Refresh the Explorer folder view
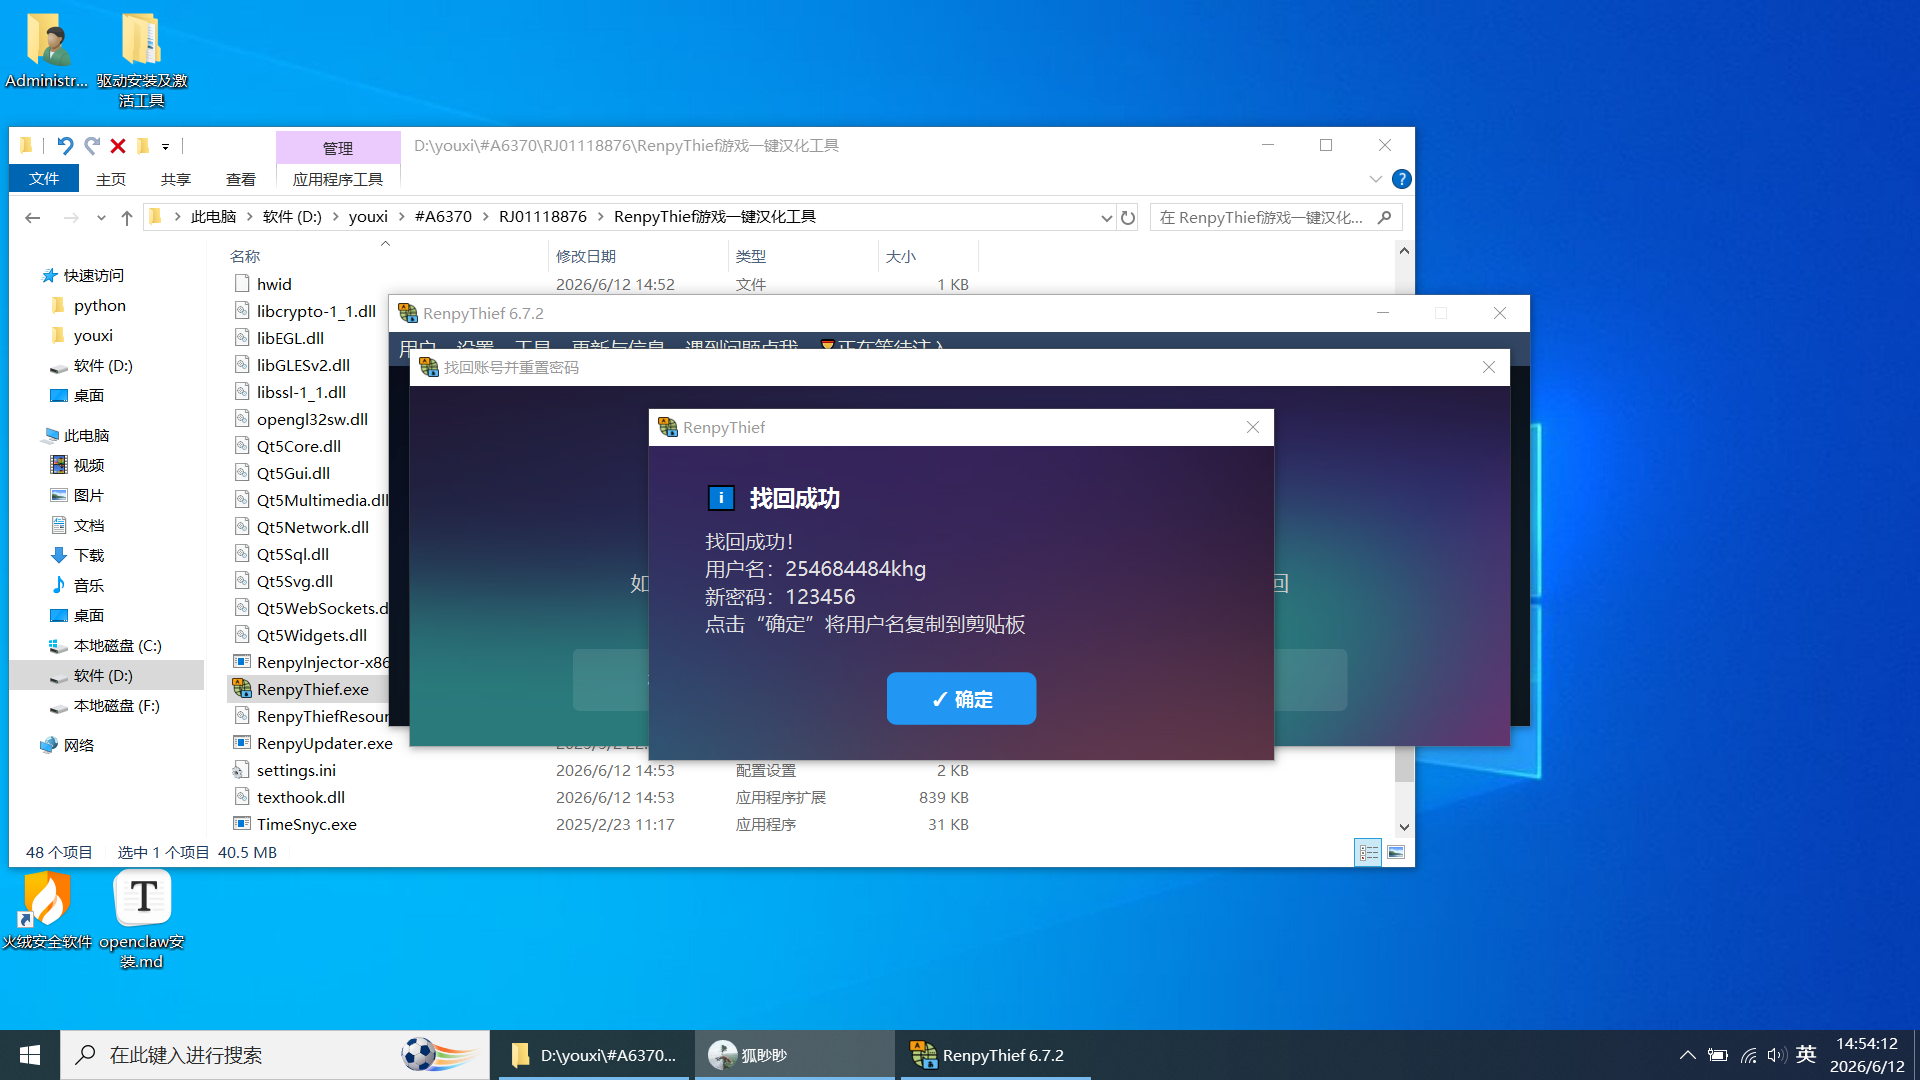This screenshot has width=1920, height=1080. point(1128,217)
